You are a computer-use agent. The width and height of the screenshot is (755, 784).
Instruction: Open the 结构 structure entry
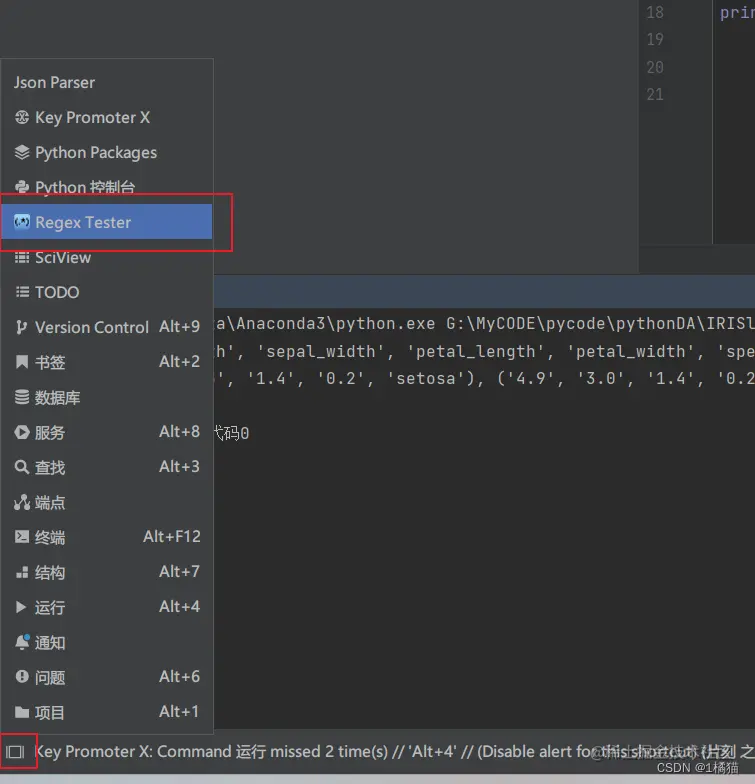click(x=106, y=572)
